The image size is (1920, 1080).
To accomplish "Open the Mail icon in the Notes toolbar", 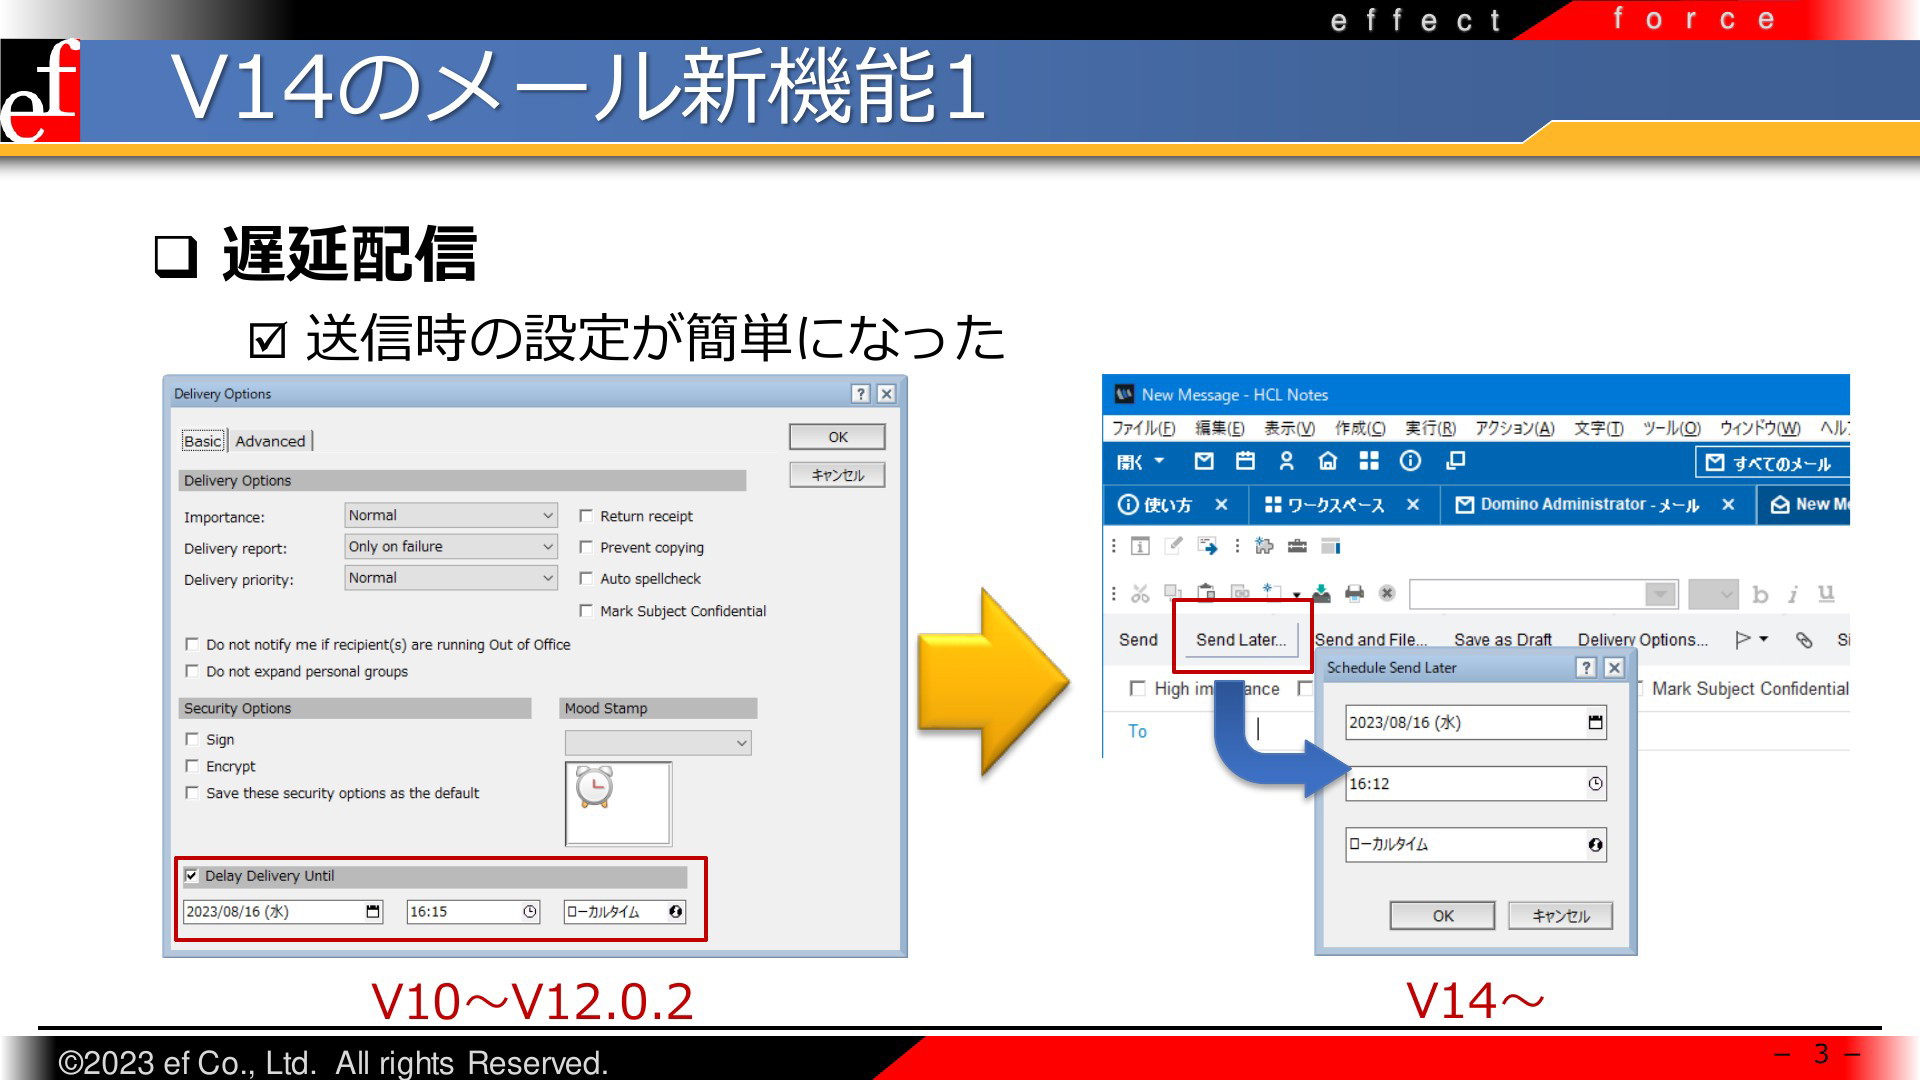I will pos(1204,461).
